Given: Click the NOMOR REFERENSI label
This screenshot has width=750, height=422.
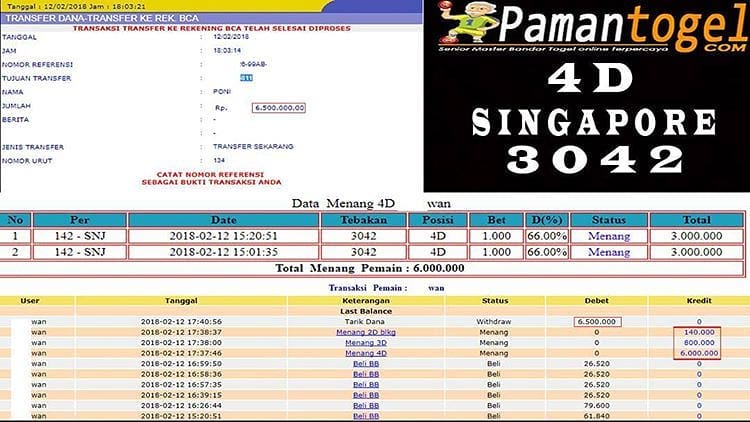Looking at the screenshot, I should click(37, 65).
